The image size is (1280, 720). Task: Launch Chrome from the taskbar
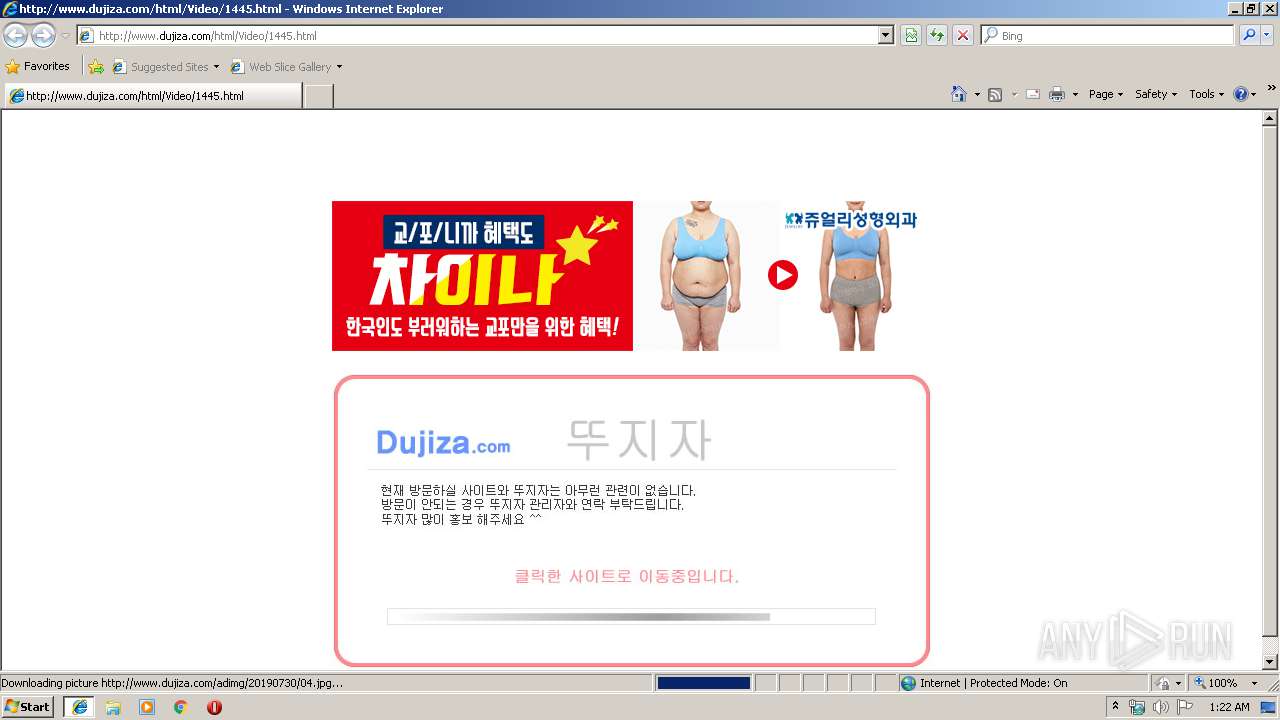[180, 707]
